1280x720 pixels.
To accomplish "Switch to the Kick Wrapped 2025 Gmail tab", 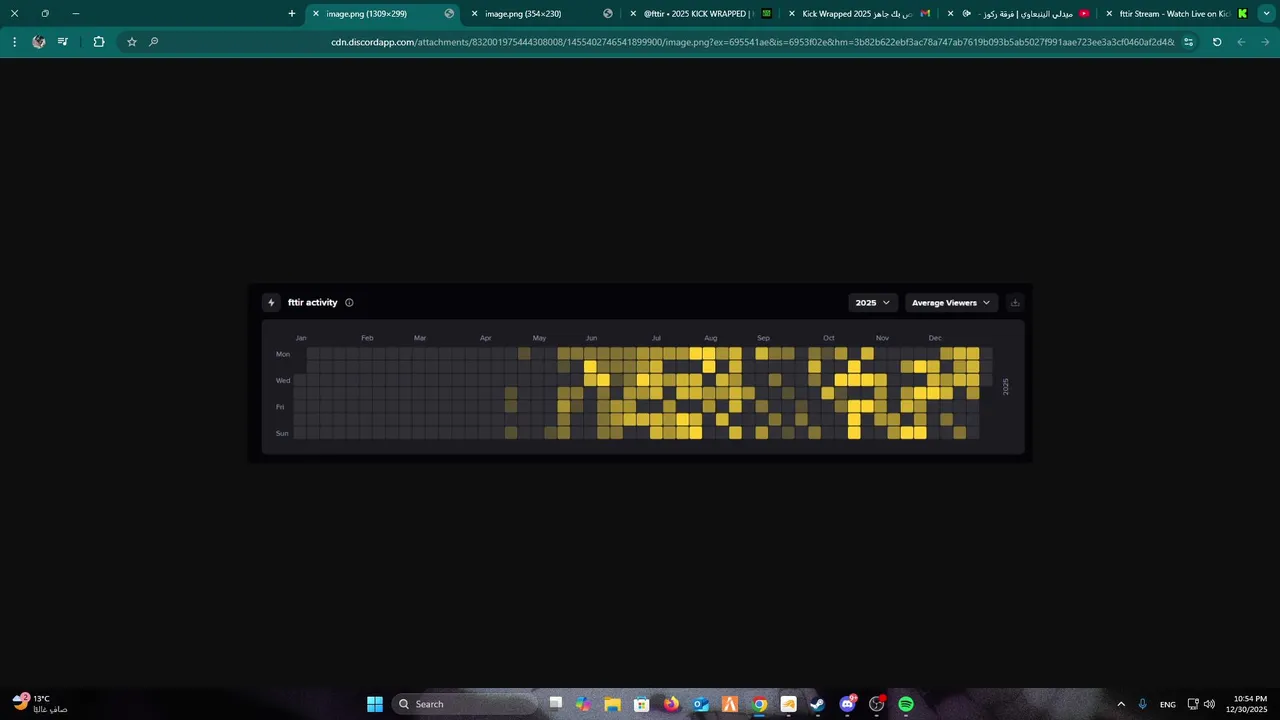I will click(860, 14).
